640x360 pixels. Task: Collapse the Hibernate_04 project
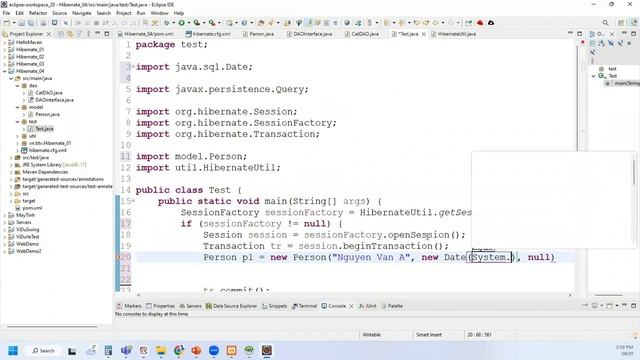pos(5,71)
